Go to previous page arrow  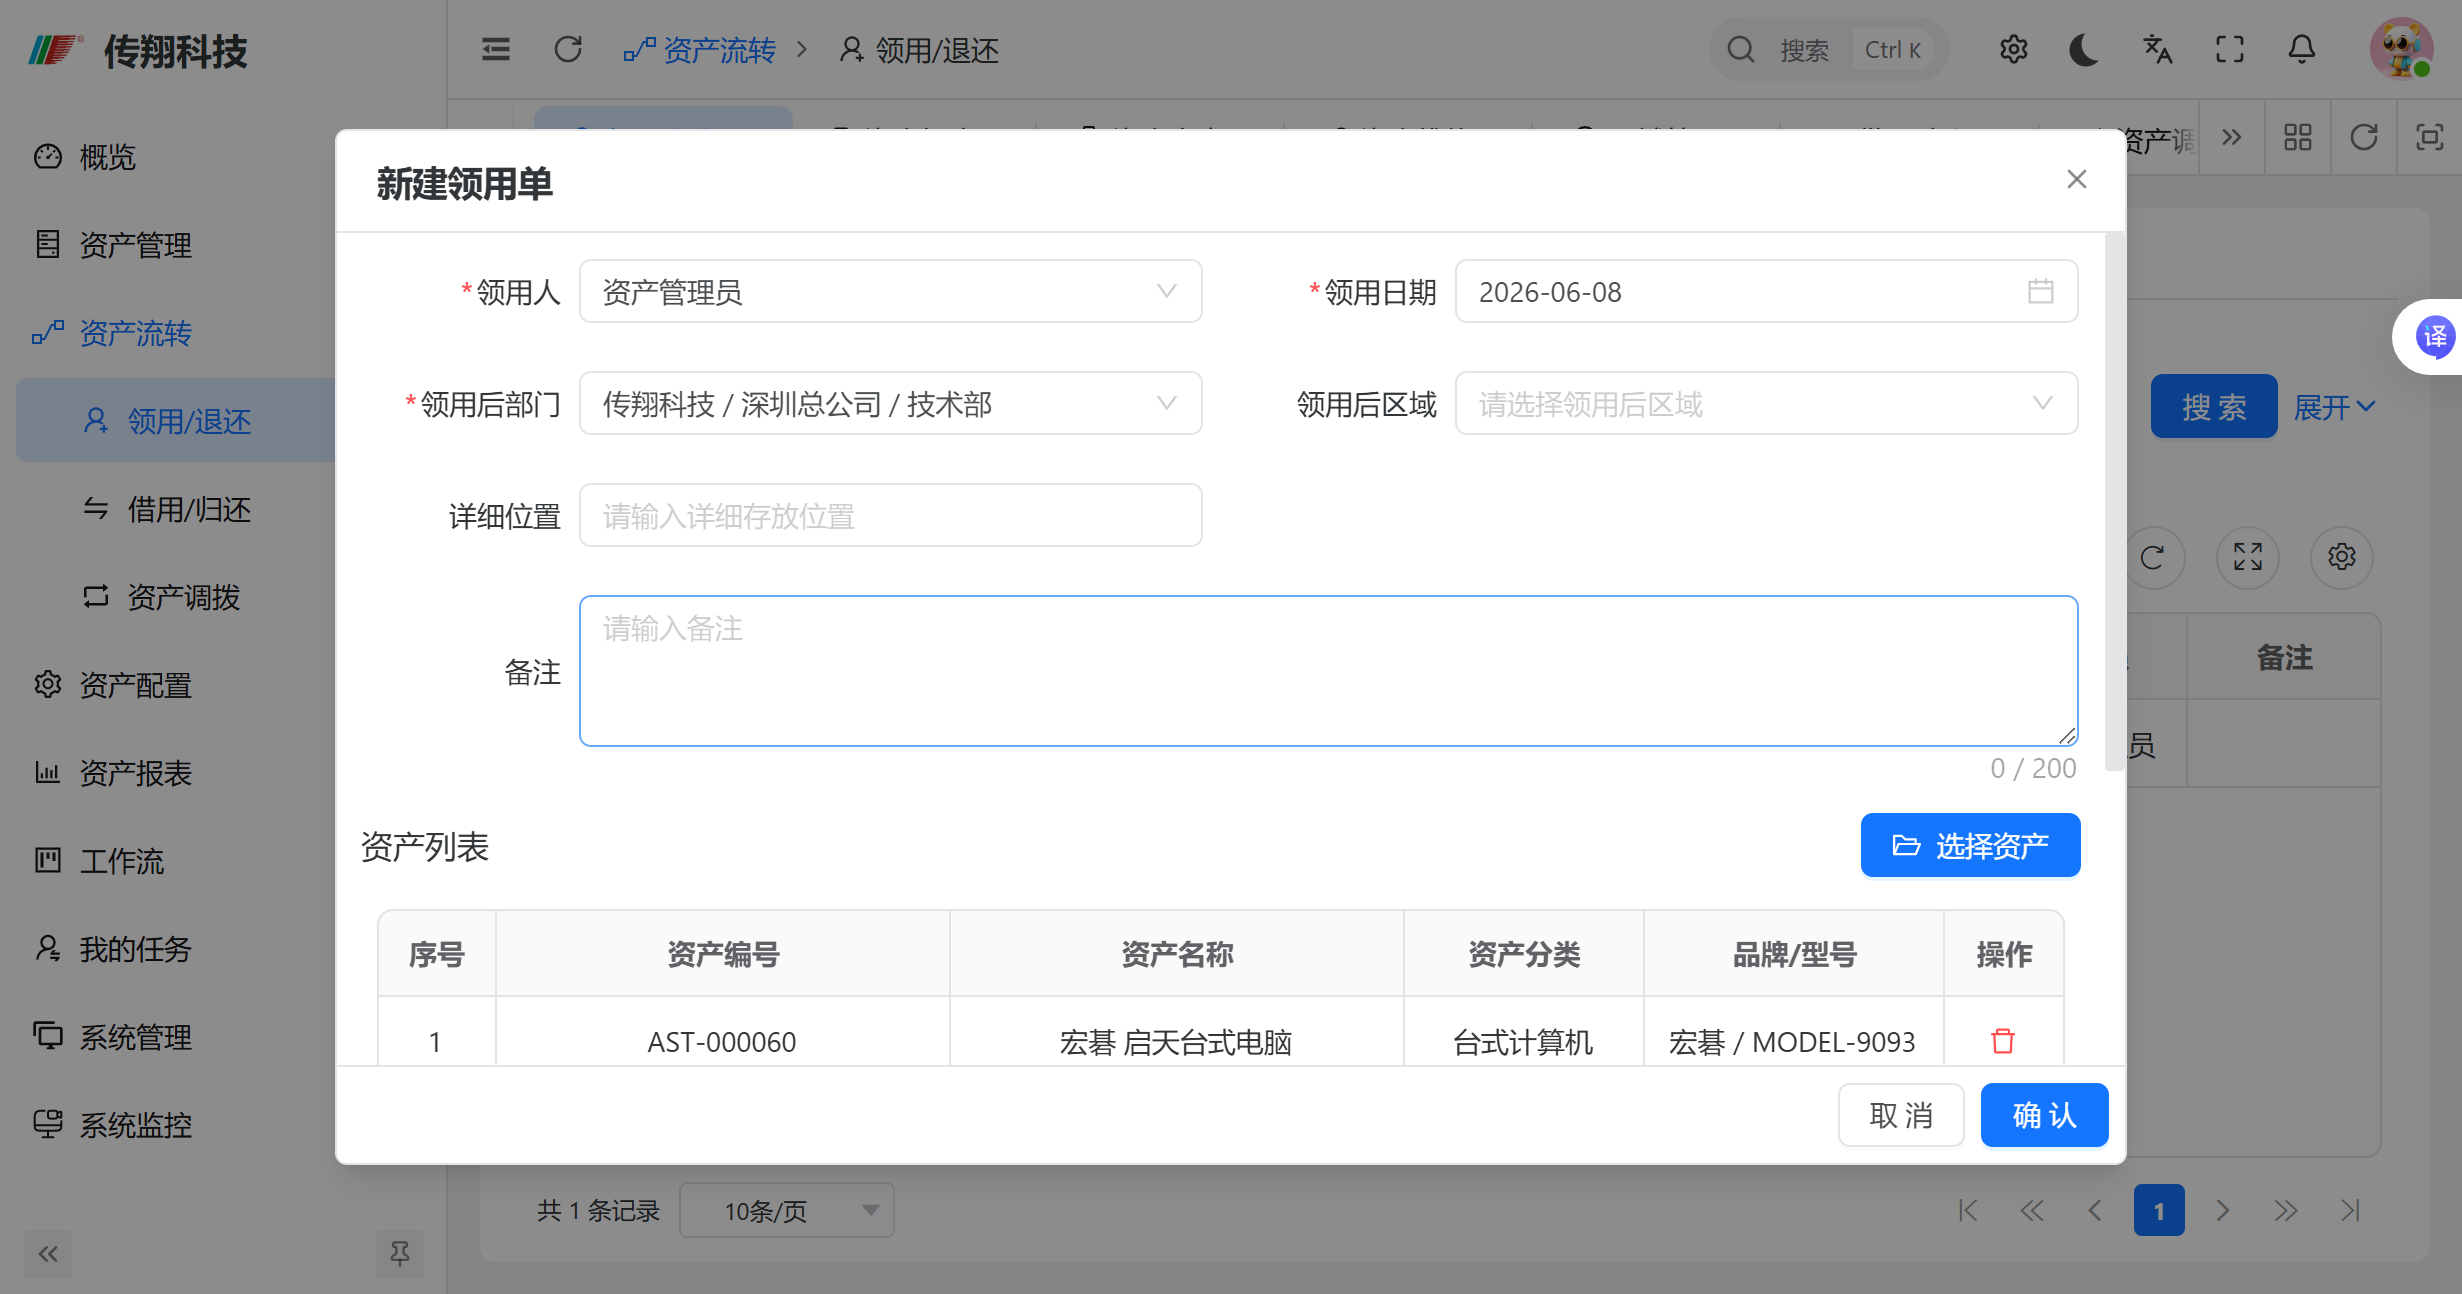point(2094,1211)
